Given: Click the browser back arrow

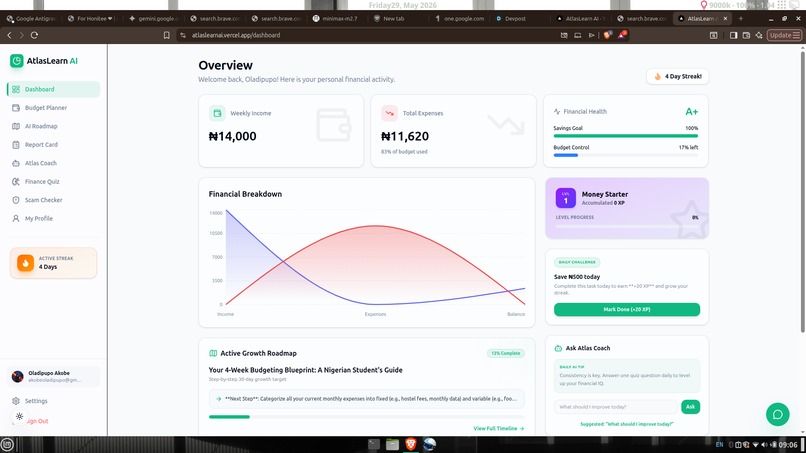Looking at the screenshot, I should (9, 35).
